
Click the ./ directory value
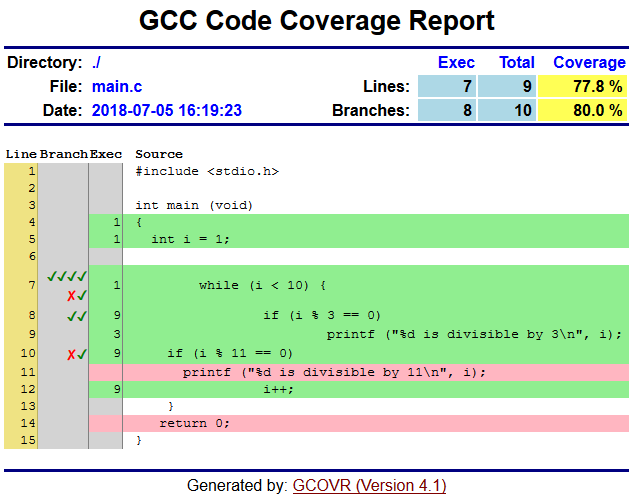[97, 62]
